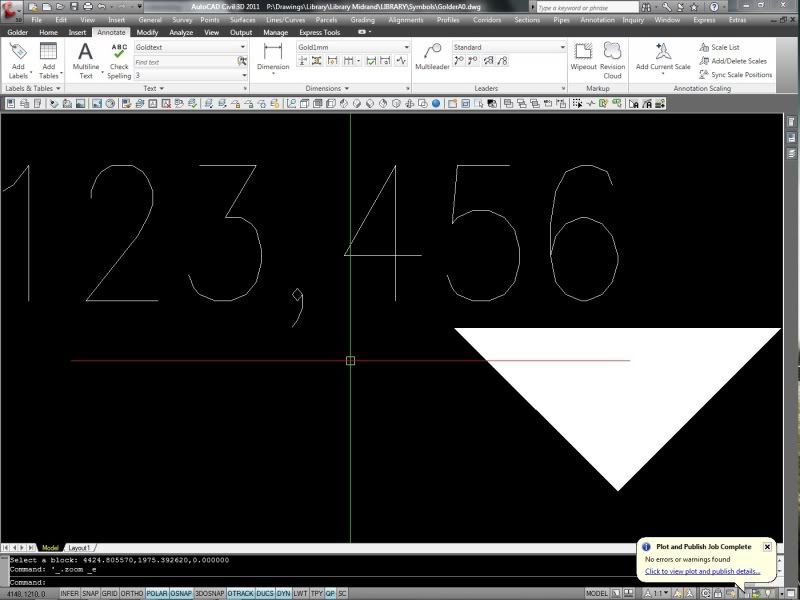Toggle OTRACK object snap tracking
The height and width of the screenshot is (600, 800).
coord(240,593)
